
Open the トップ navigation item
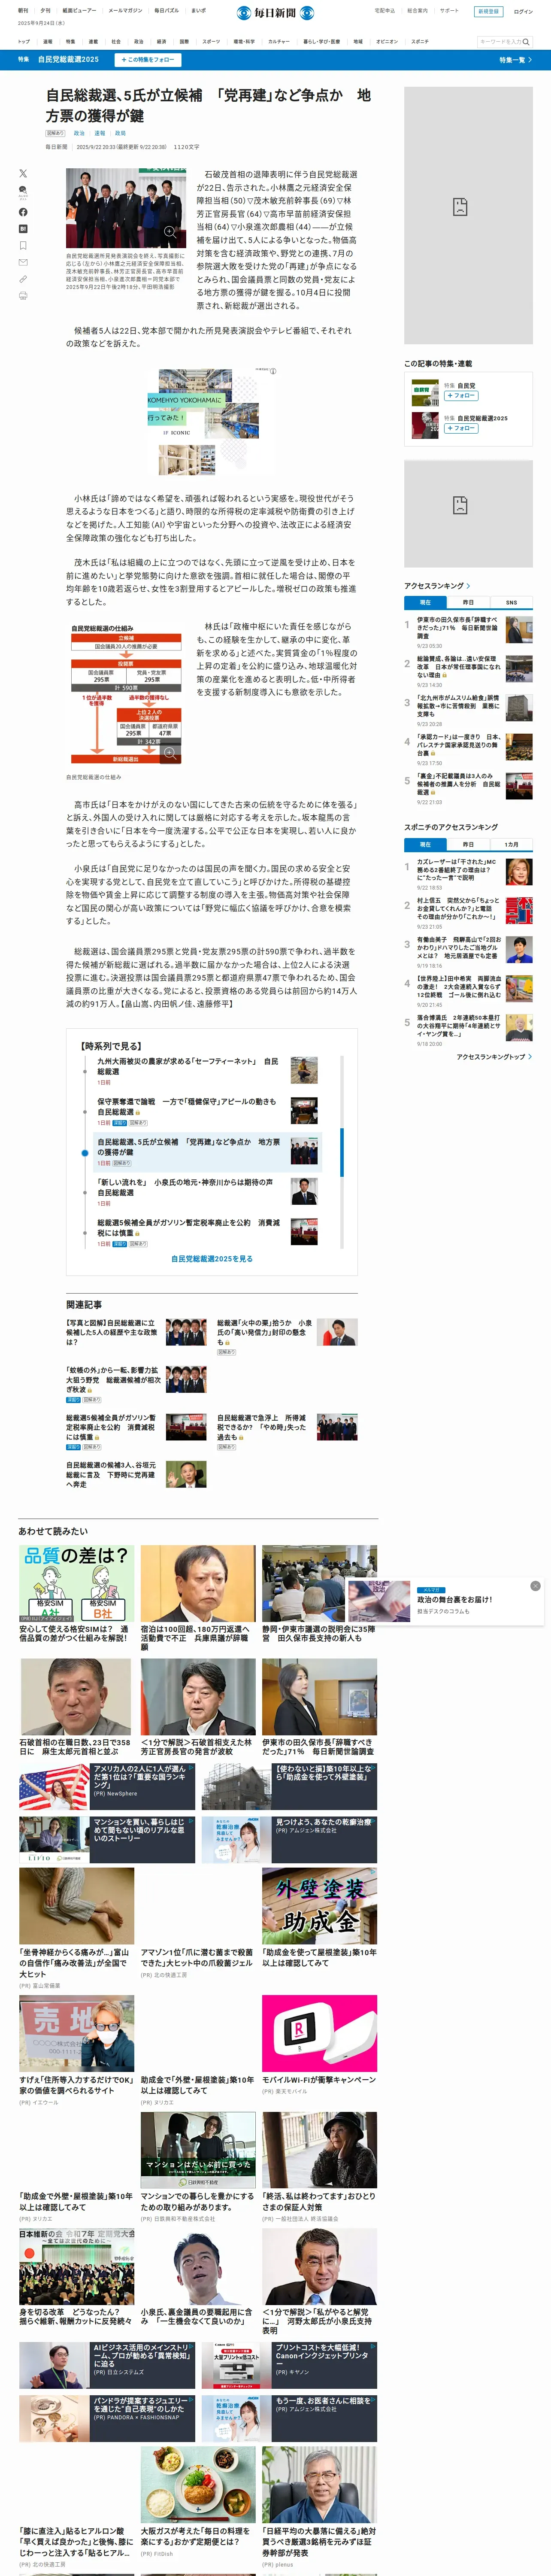[x=24, y=42]
